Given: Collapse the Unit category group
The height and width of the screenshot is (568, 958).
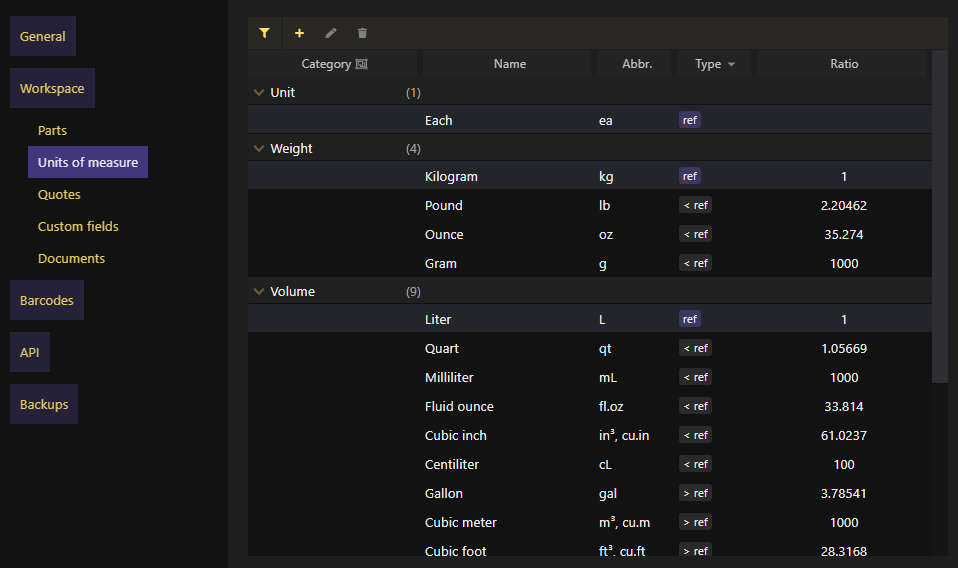Looking at the screenshot, I should (259, 92).
